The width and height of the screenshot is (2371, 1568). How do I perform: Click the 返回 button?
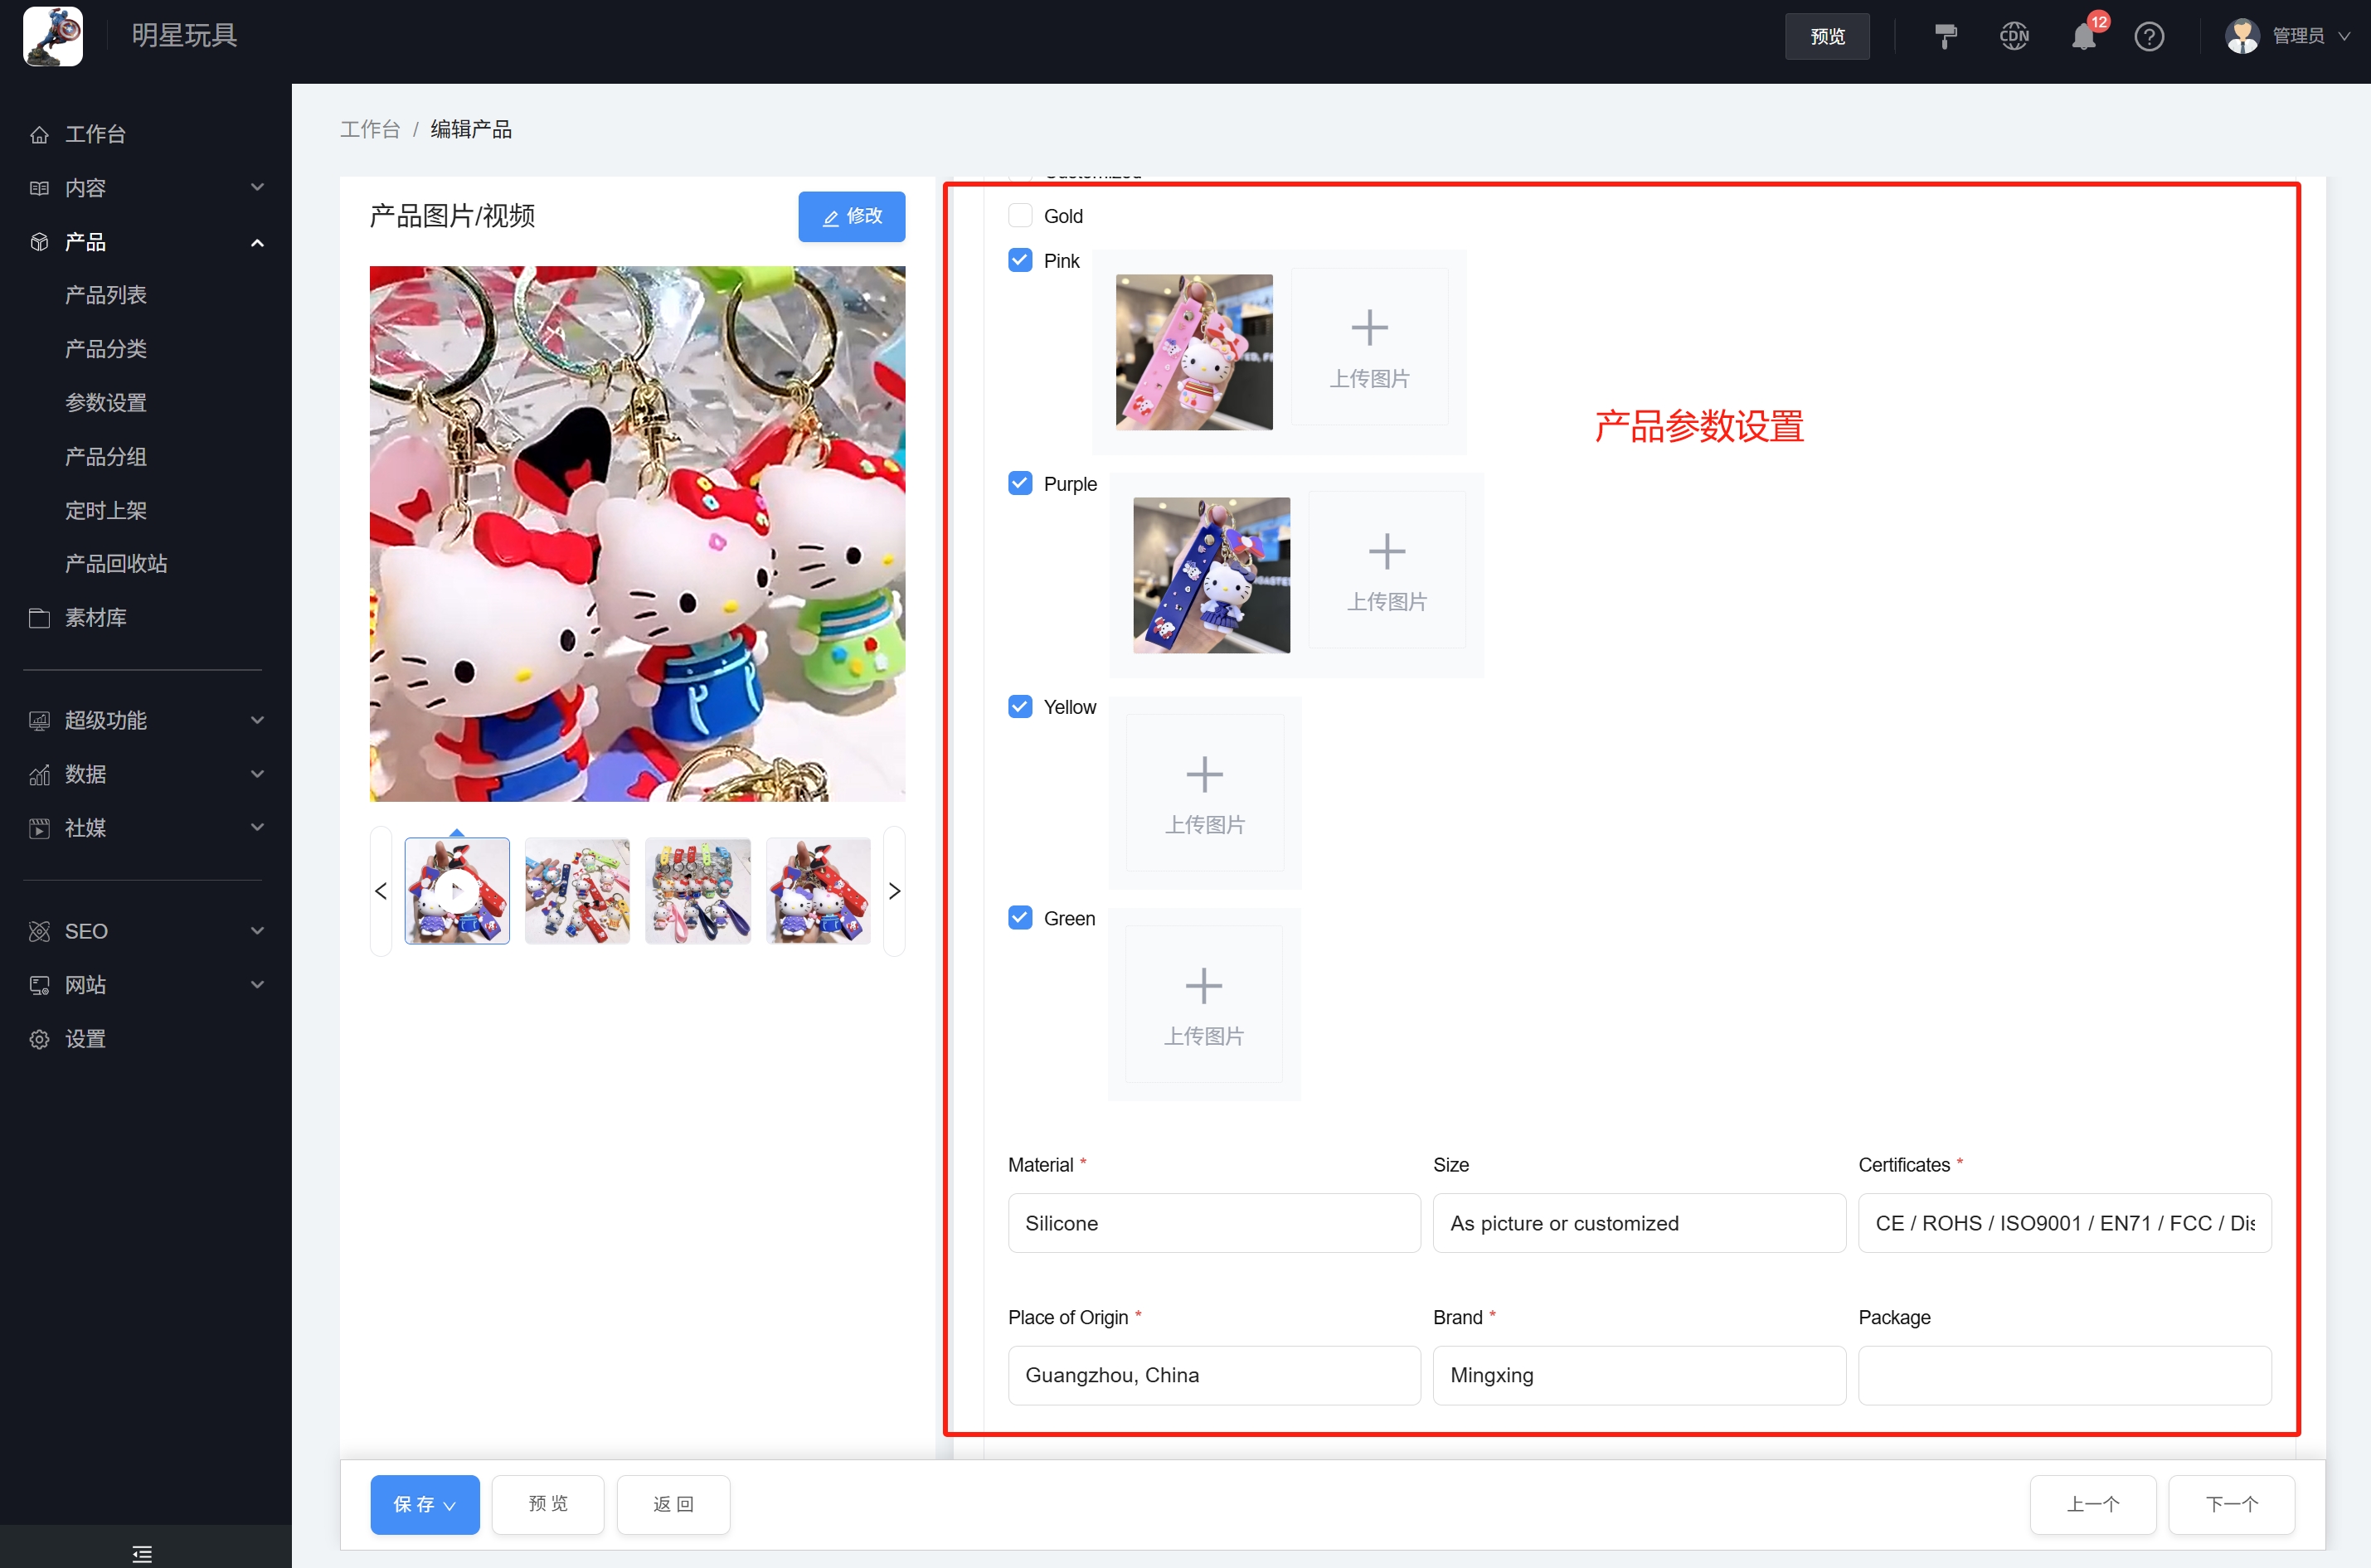pos(673,1504)
